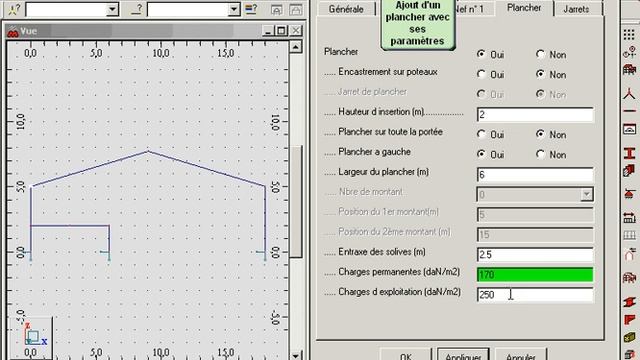Click the OK button

[406, 354]
